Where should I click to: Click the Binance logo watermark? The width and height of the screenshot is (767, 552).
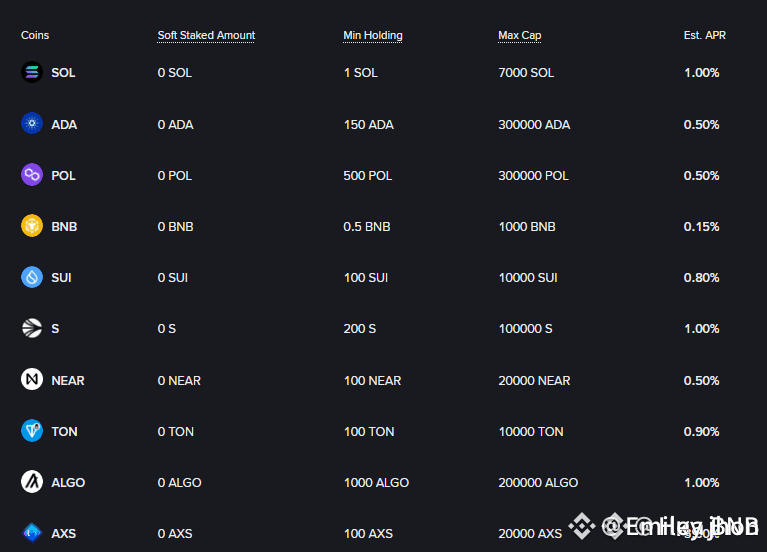tap(582, 526)
